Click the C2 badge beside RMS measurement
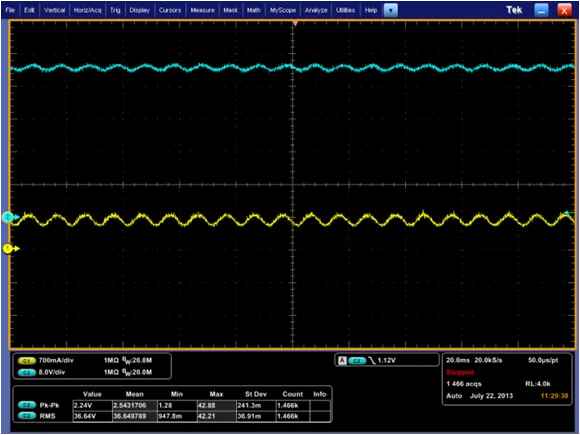This screenshot has height=435, width=580. tap(27, 416)
